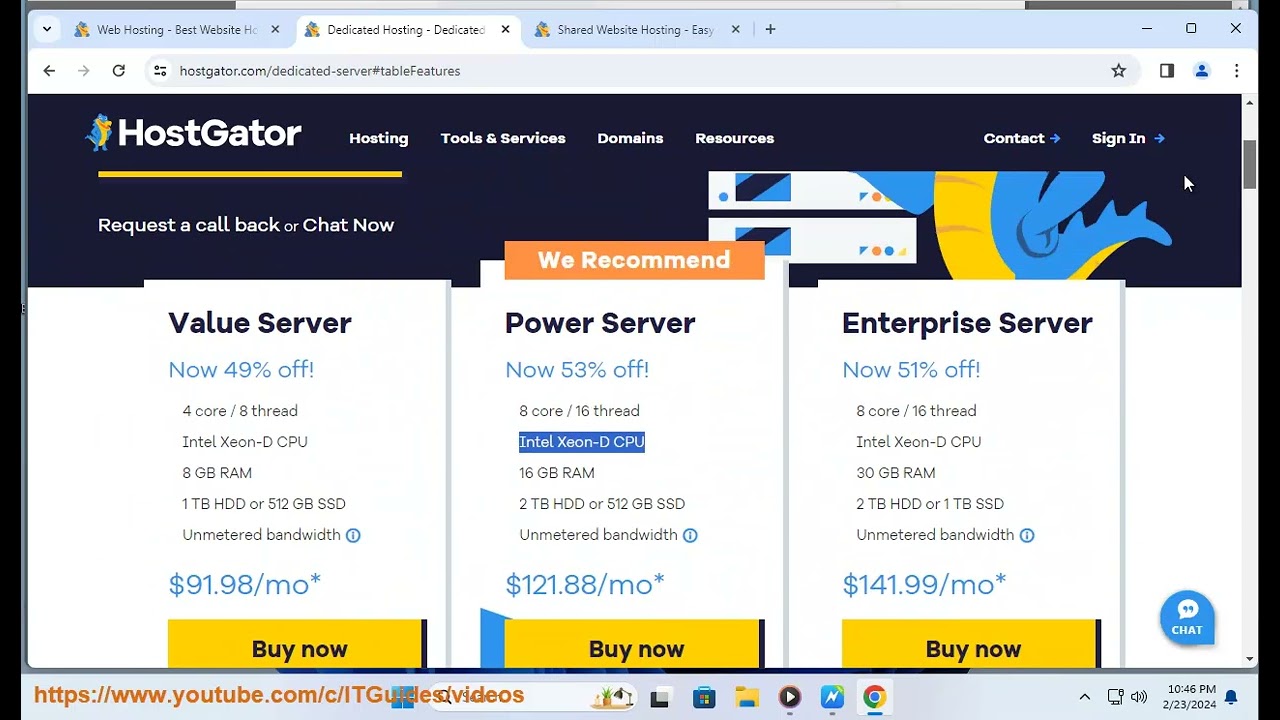
Task: Click highlighted Intel Xeon-D CPU text
Action: tap(582, 442)
